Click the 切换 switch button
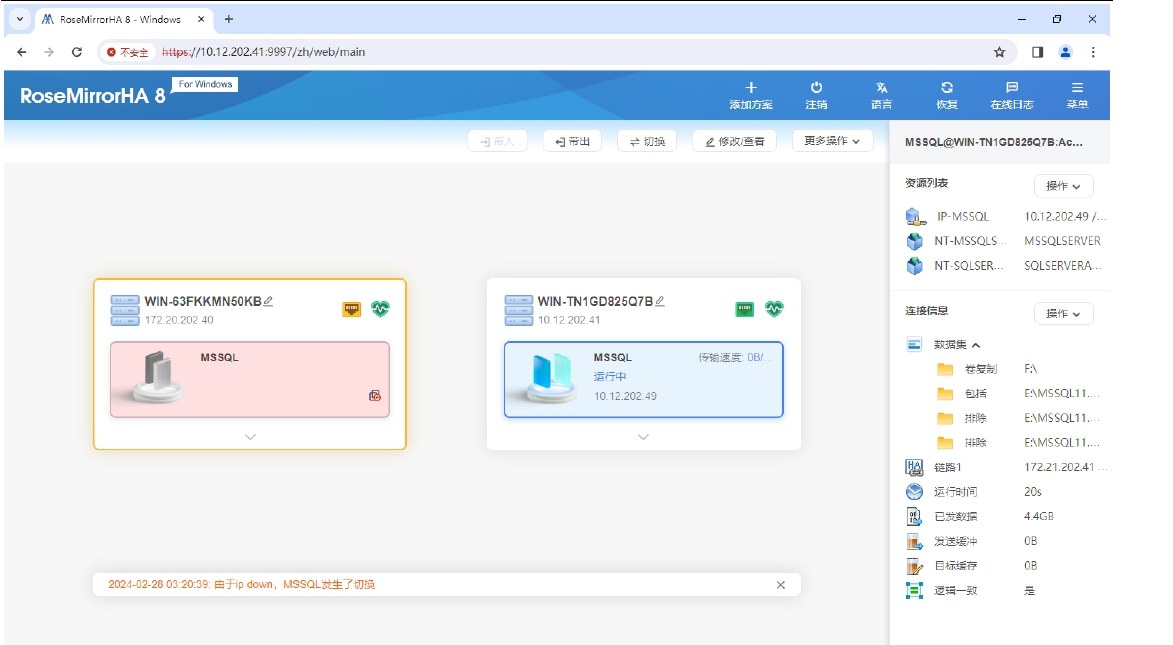Screen dimensions: 1173x645 [x=647, y=141]
